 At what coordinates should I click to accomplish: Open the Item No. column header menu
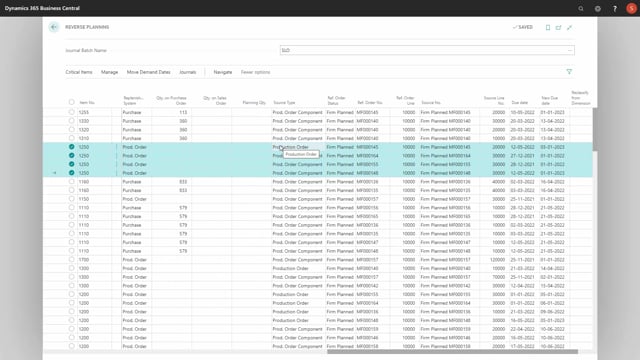coord(87,103)
